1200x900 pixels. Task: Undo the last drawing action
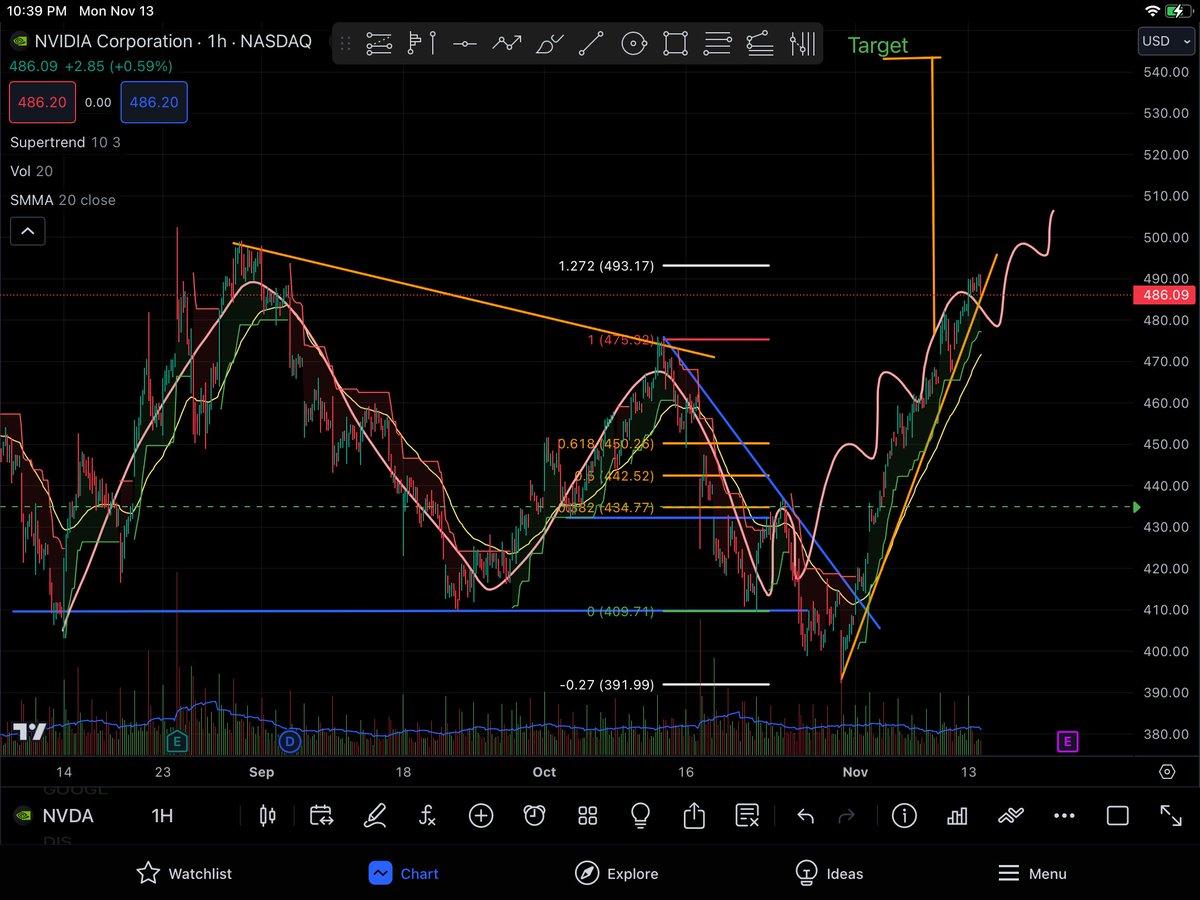pyautogui.click(x=806, y=816)
